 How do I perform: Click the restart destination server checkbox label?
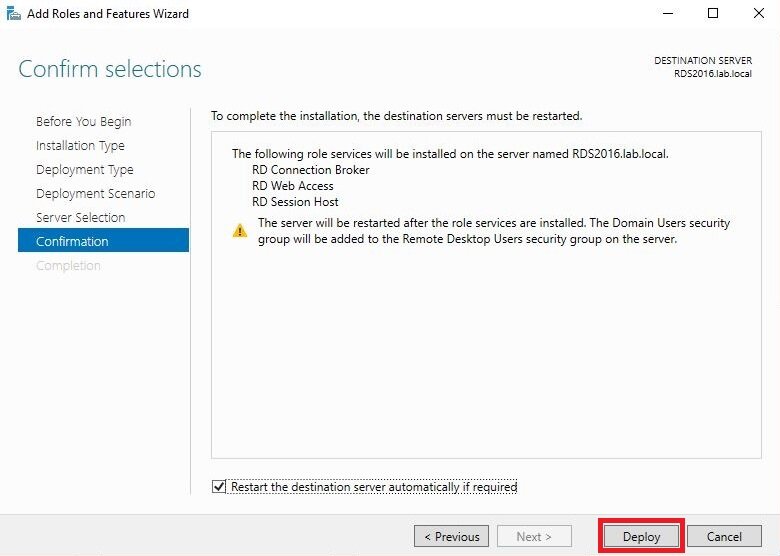click(x=374, y=486)
